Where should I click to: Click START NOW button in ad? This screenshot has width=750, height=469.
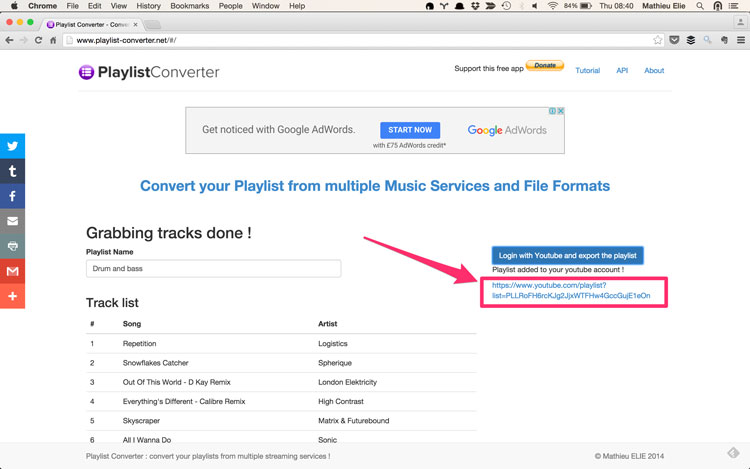point(410,130)
